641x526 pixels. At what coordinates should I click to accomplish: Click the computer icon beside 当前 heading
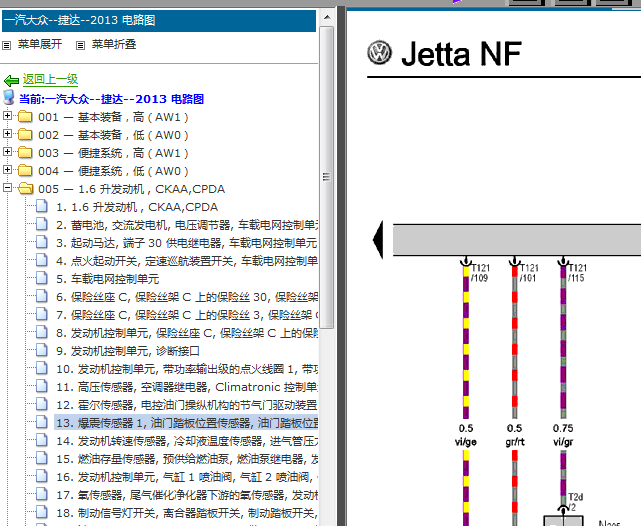[9, 98]
